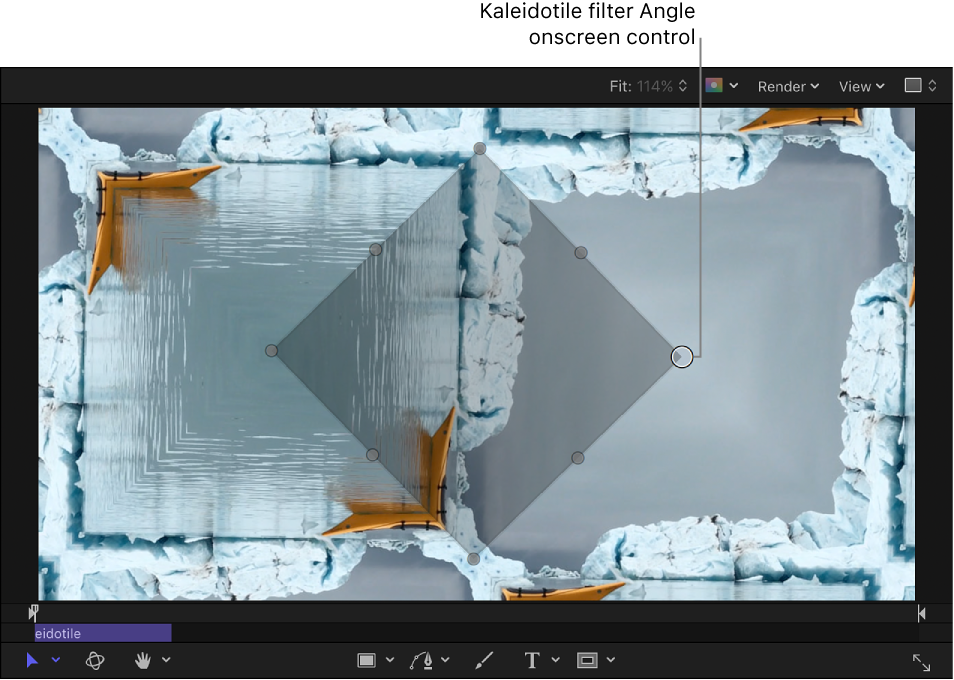The height and width of the screenshot is (680, 954).
Task: Toggle the transform handle atop the tile
Action: [478, 148]
